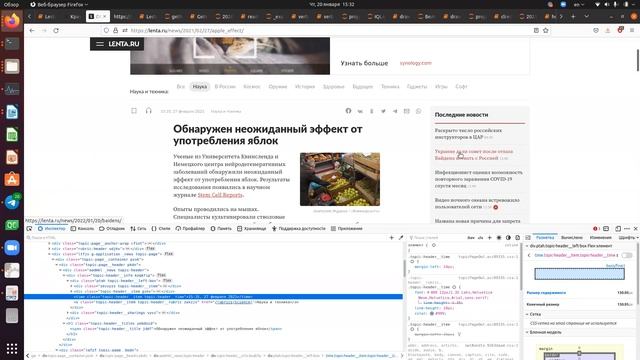Screen dimensions: 640x360
Task: Click the bookmark star in address bar
Action: pos(546,31)
